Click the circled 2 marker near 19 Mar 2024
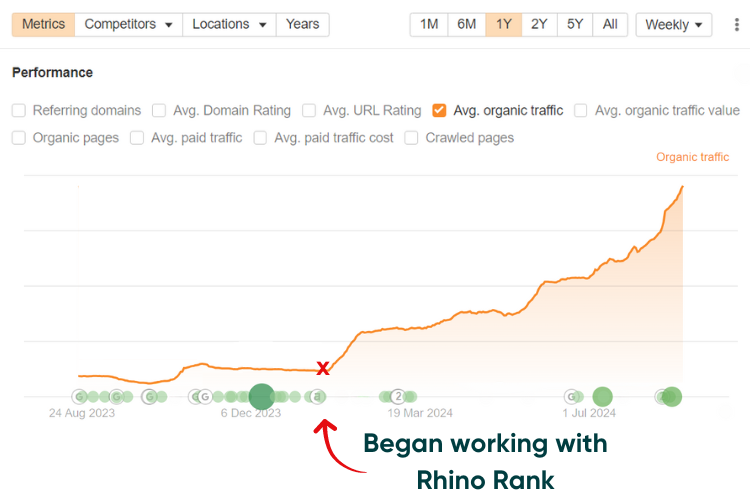 click(x=398, y=396)
